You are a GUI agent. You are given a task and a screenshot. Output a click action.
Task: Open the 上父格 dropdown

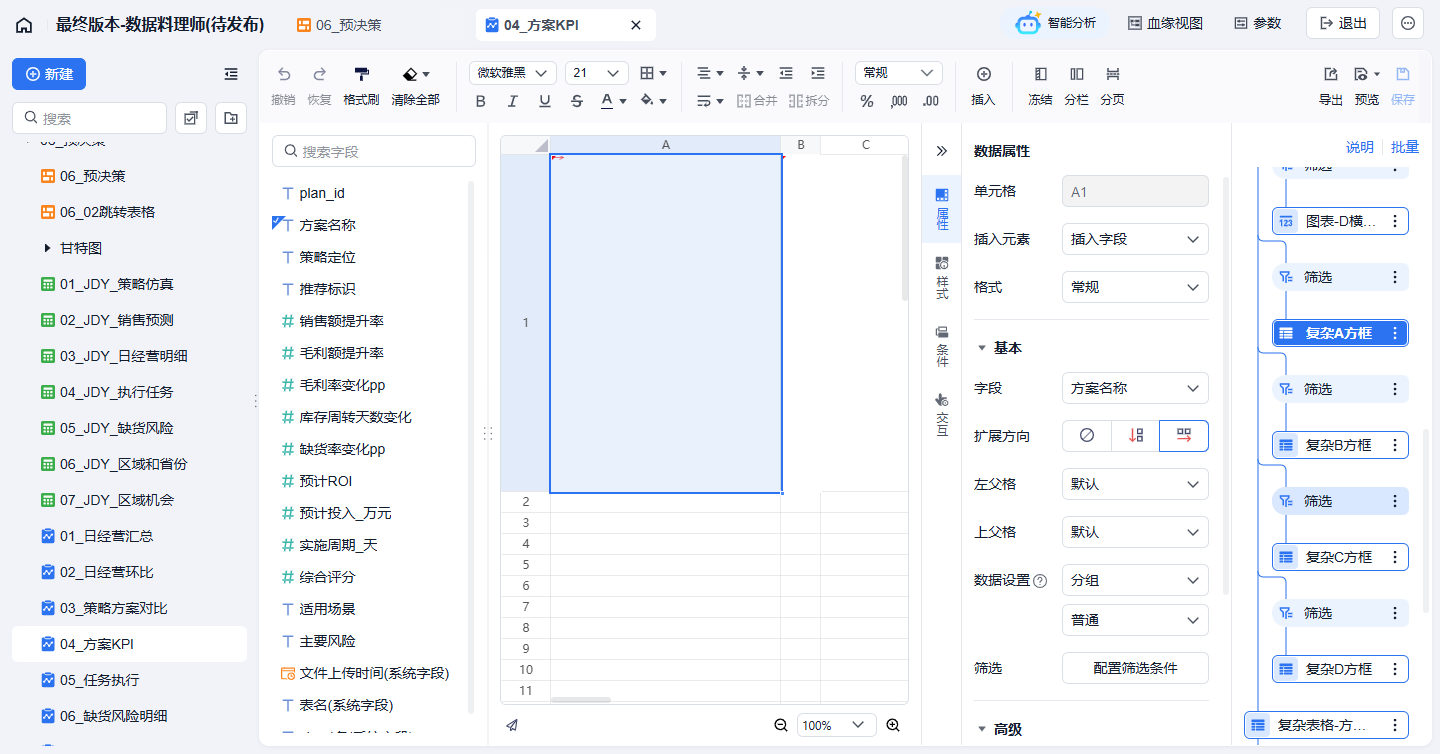[x=1135, y=532]
